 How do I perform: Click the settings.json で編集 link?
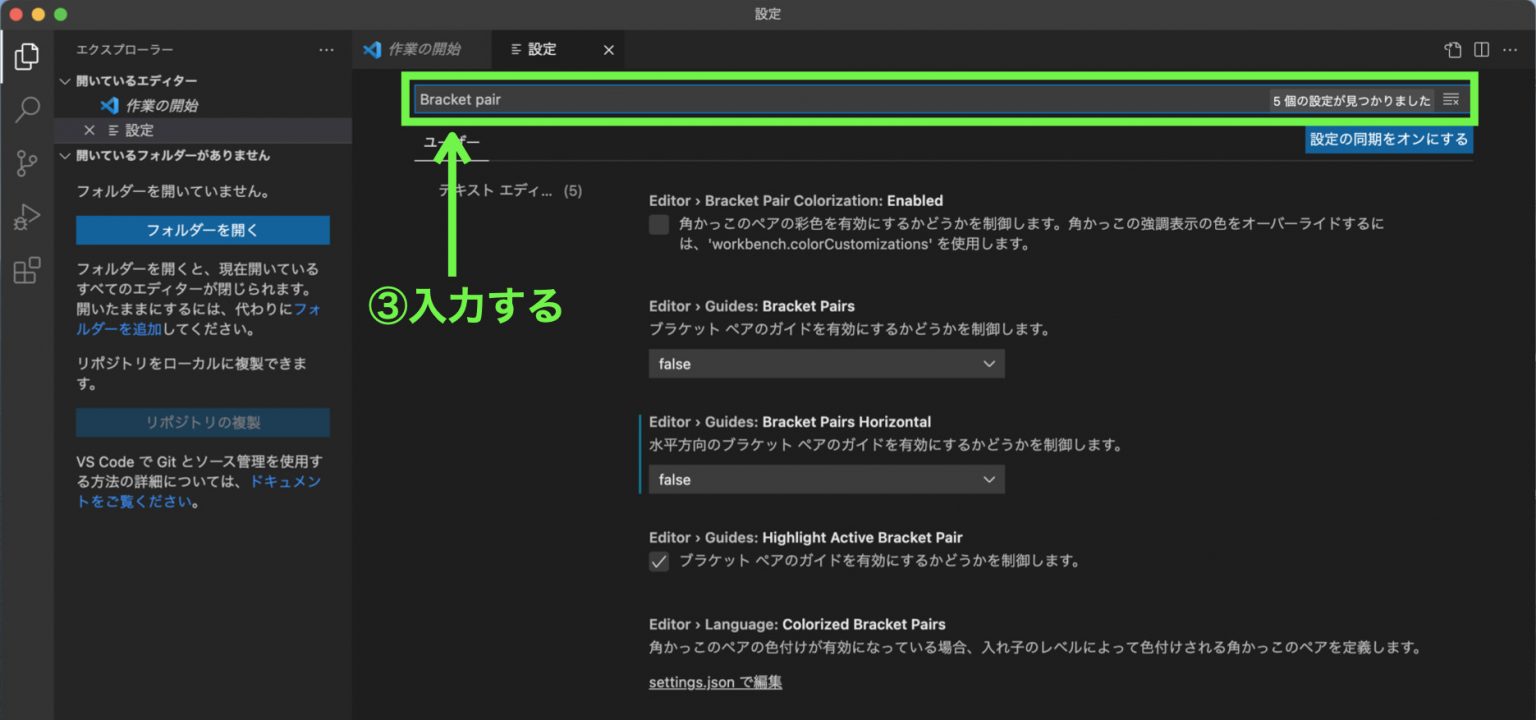tap(715, 682)
